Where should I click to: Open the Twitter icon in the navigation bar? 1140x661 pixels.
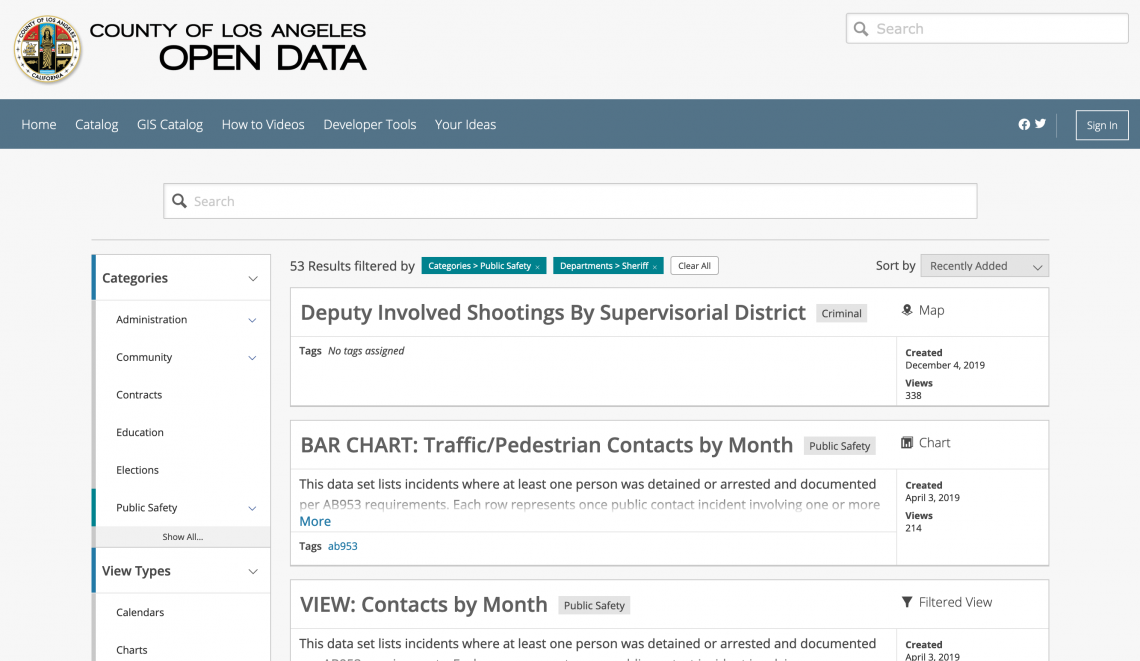click(x=1040, y=123)
